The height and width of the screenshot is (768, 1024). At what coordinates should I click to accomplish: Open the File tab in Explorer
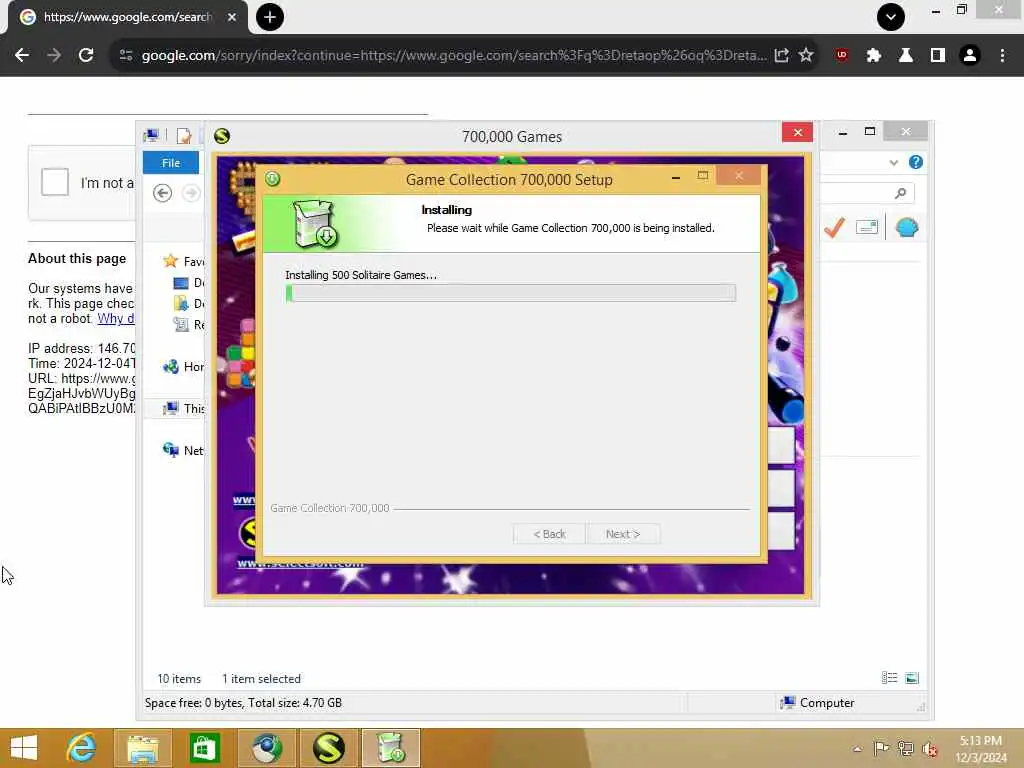[x=171, y=163]
